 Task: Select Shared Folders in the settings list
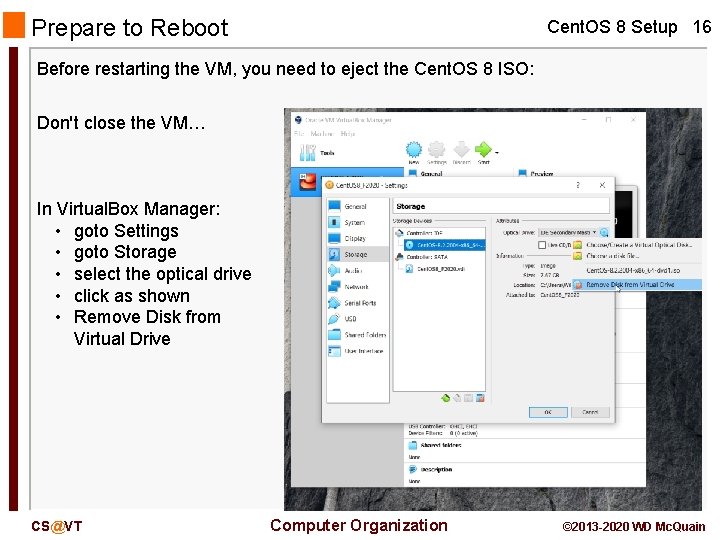pyautogui.click(x=358, y=335)
